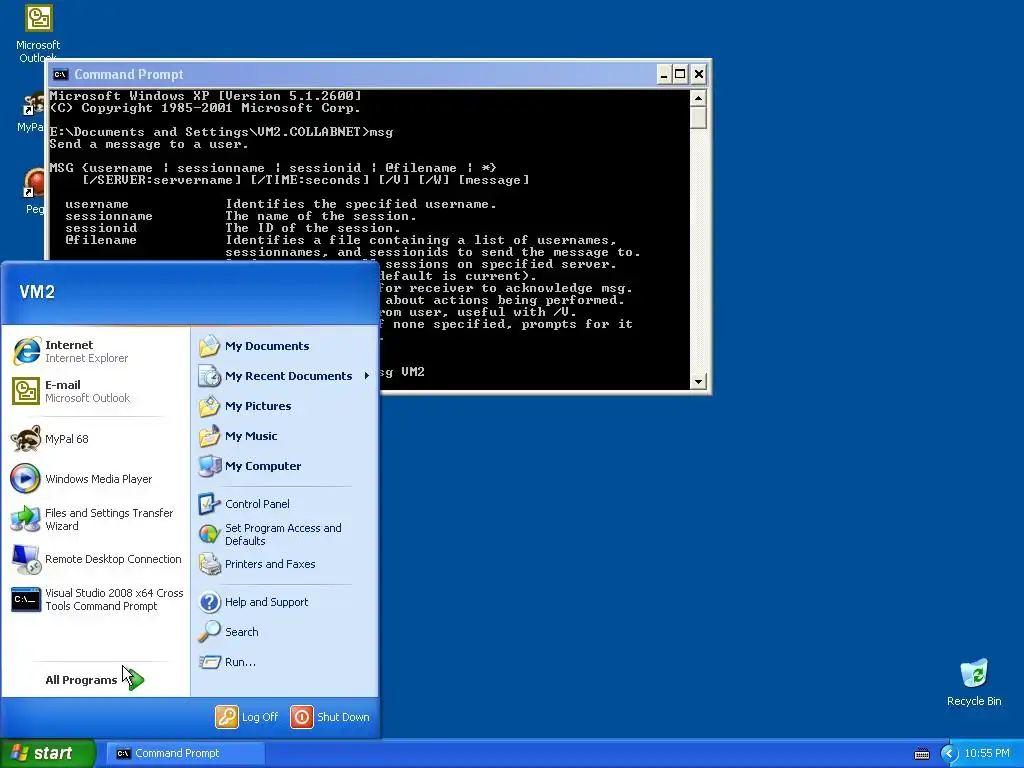Expand All Programs list

pyautogui.click(x=95, y=680)
